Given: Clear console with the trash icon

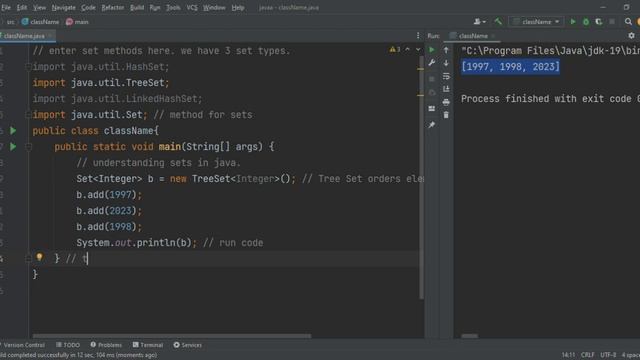Looking at the screenshot, I should click(x=446, y=115).
